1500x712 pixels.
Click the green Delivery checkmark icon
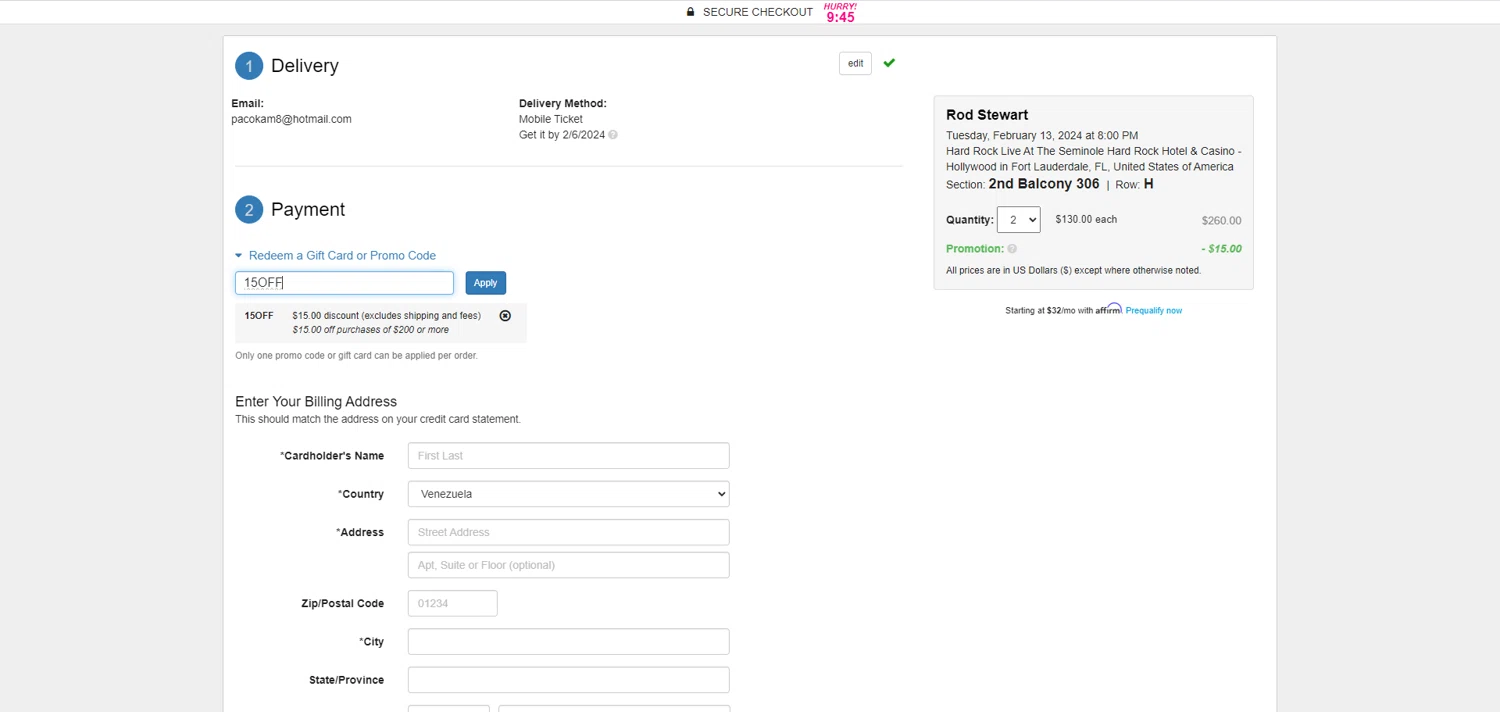(x=889, y=63)
